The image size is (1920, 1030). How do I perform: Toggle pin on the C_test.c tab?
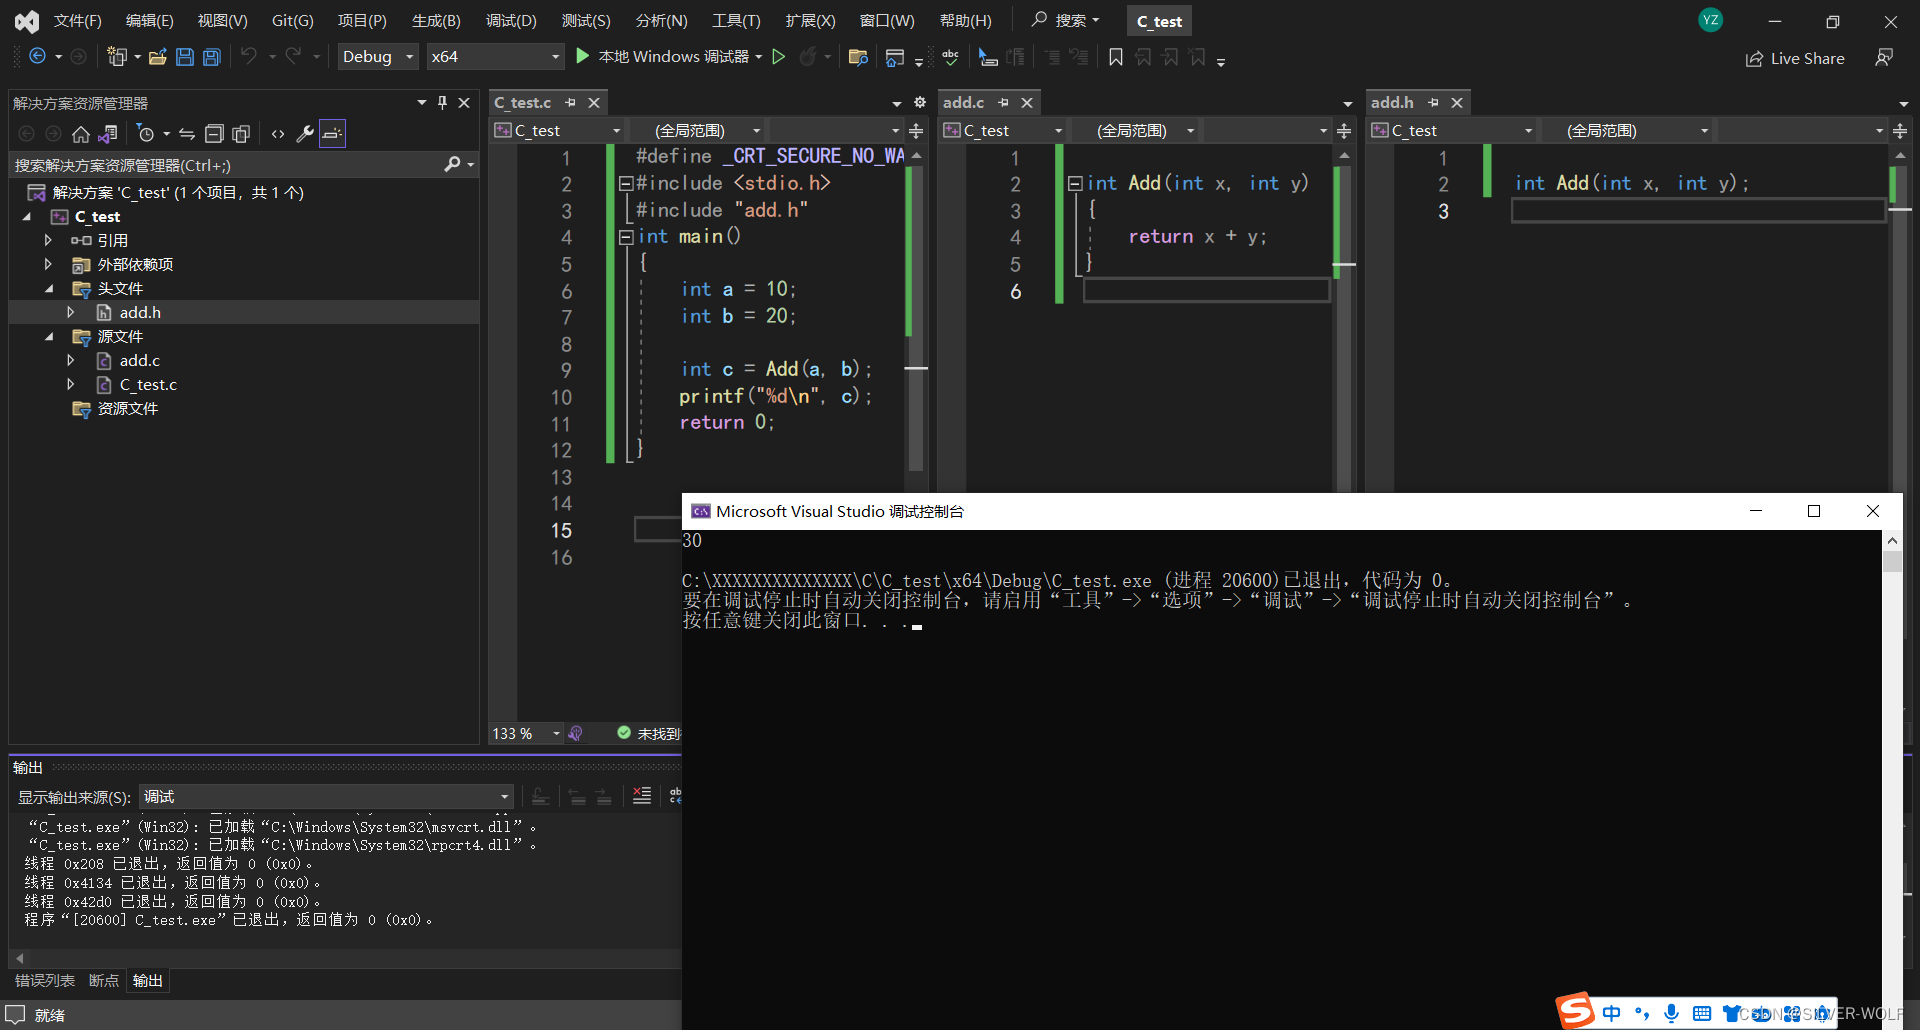pyautogui.click(x=571, y=102)
